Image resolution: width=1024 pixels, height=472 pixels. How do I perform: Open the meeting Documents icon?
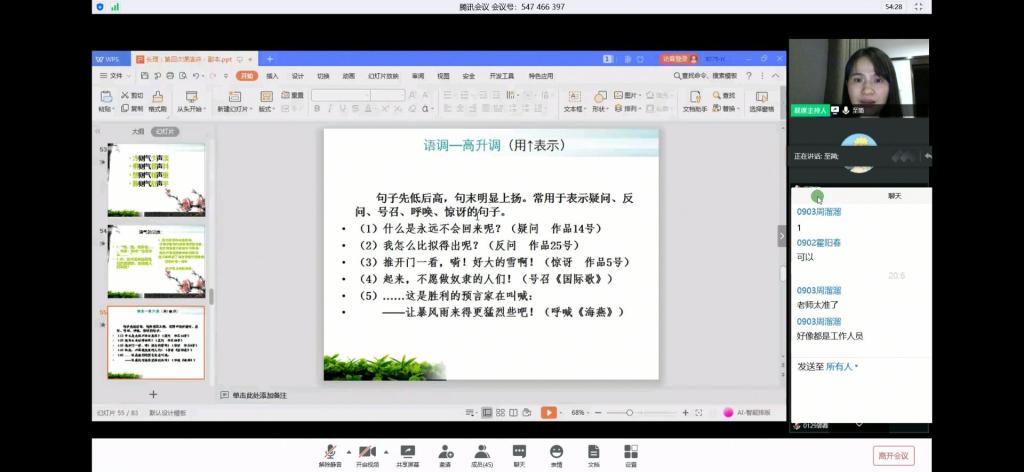click(x=593, y=452)
